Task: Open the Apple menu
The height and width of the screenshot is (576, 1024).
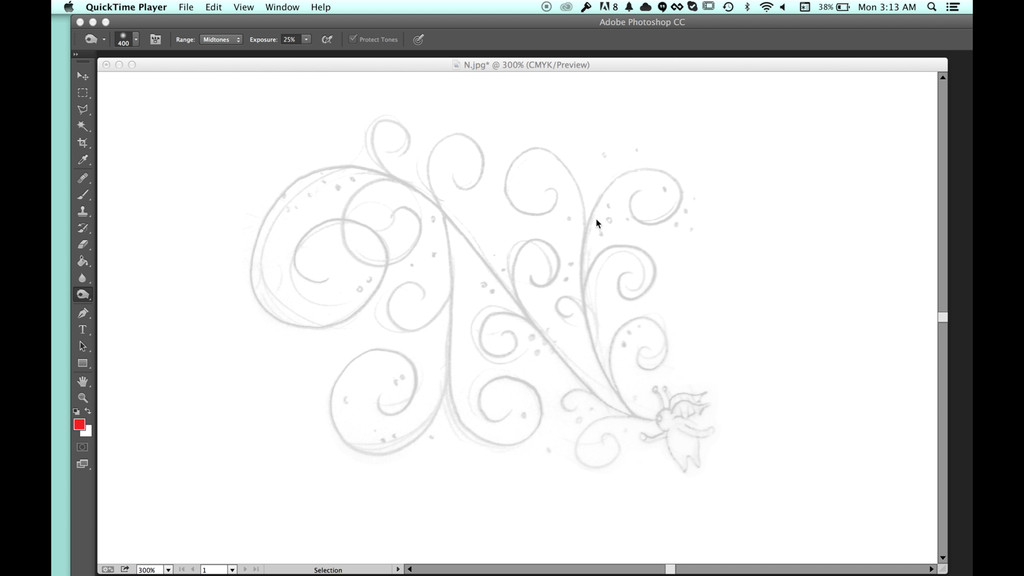Action: (x=69, y=7)
